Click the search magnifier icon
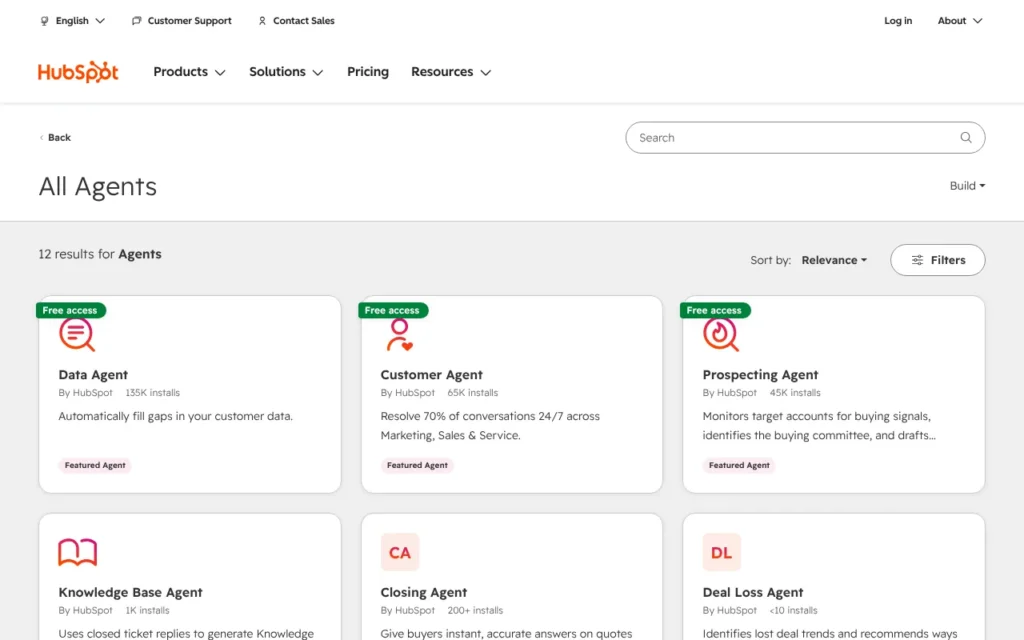The width and height of the screenshot is (1024, 640). click(x=966, y=138)
